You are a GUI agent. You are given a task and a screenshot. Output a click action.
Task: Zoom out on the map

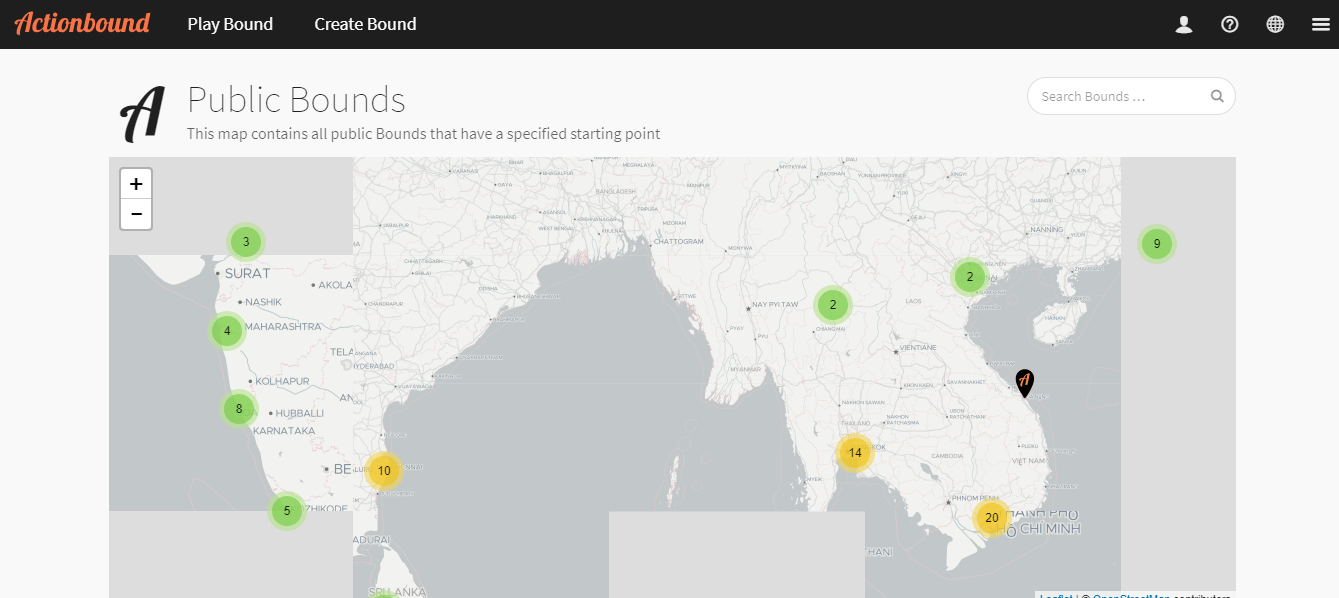136,214
